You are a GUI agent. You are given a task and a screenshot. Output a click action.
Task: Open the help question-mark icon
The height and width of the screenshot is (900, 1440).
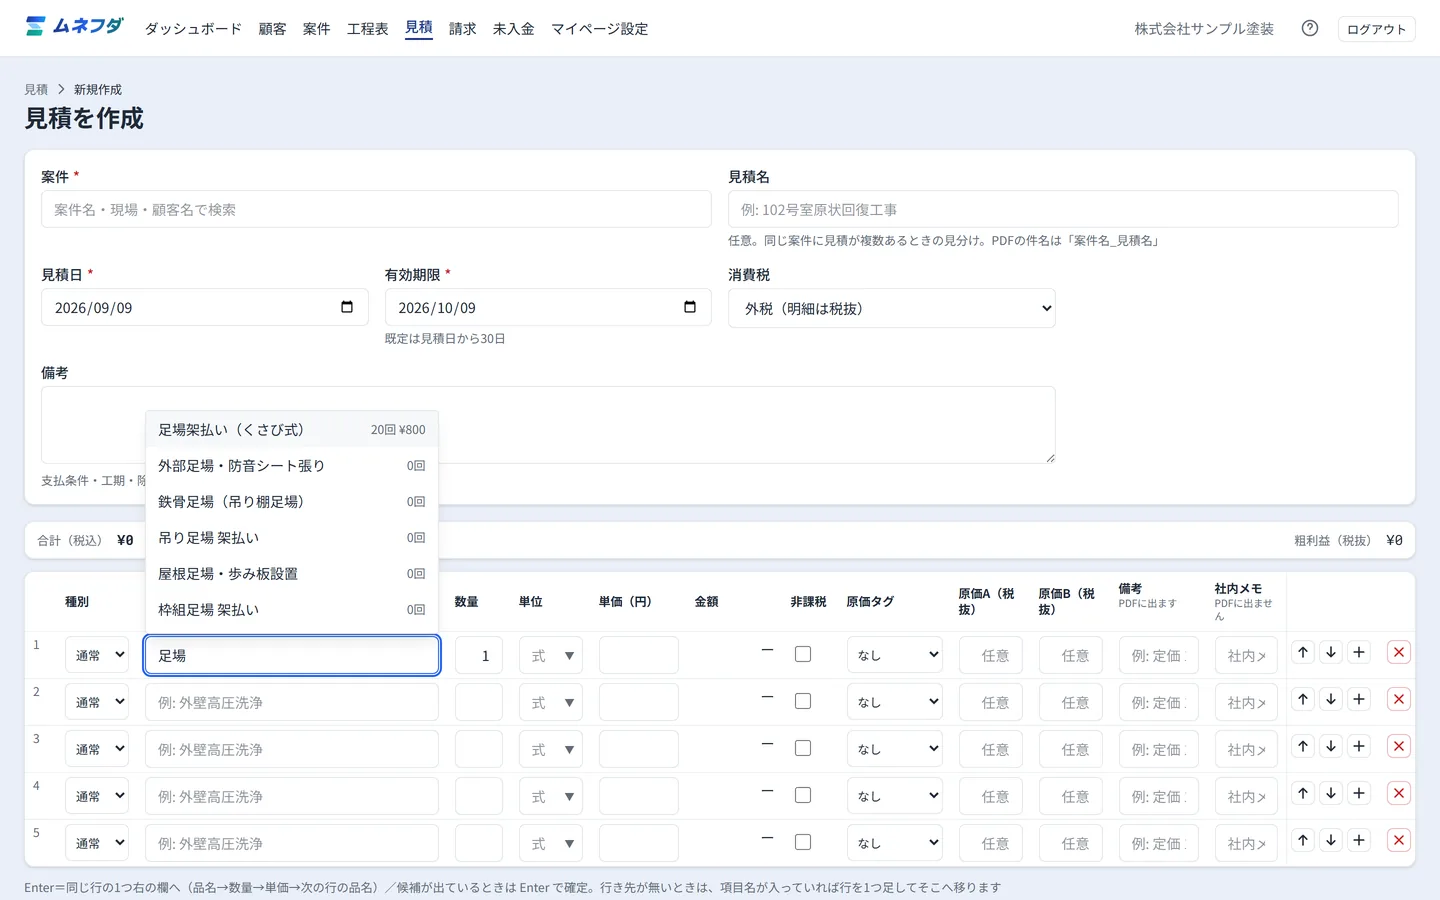coord(1310,28)
